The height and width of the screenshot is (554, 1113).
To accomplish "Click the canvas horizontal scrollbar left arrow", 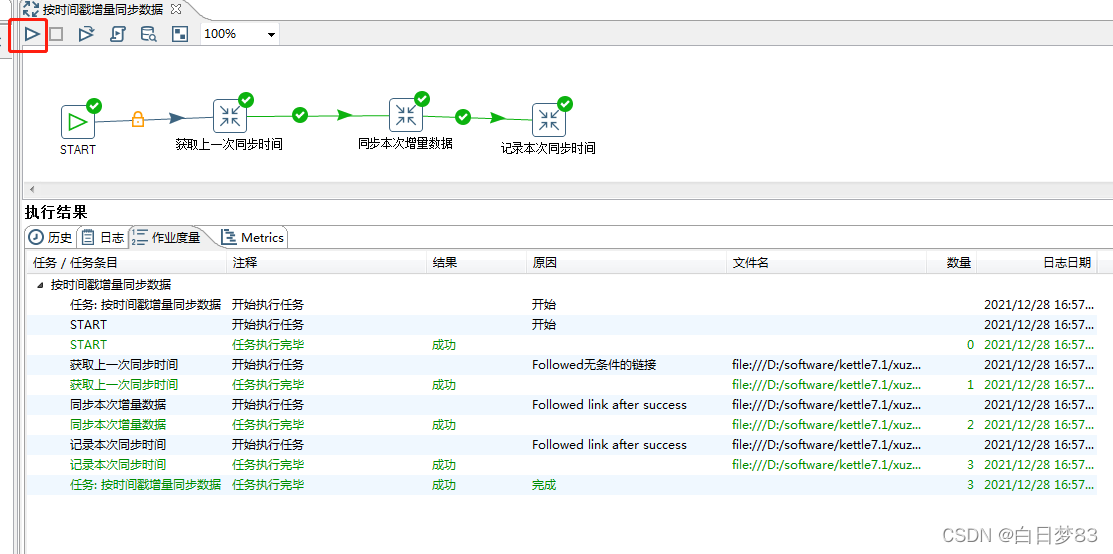I will tap(31, 190).
